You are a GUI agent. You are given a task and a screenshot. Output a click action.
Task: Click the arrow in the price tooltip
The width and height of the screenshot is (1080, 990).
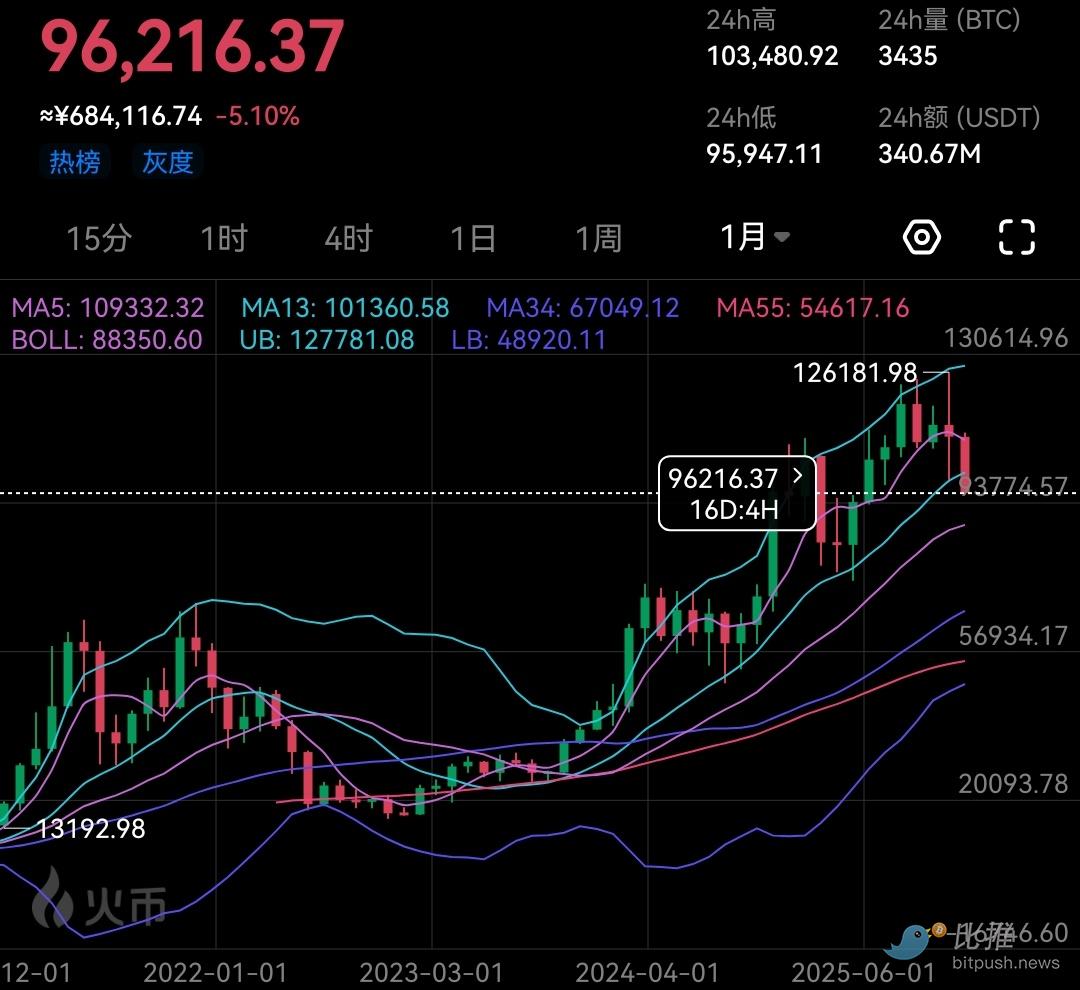coord(797,477)
